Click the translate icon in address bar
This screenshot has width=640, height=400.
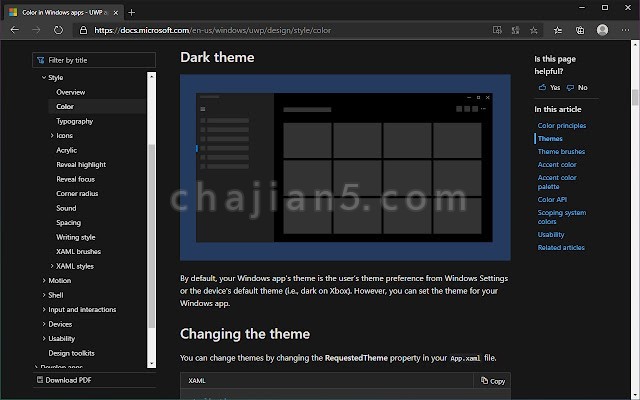tap(516, 30)
